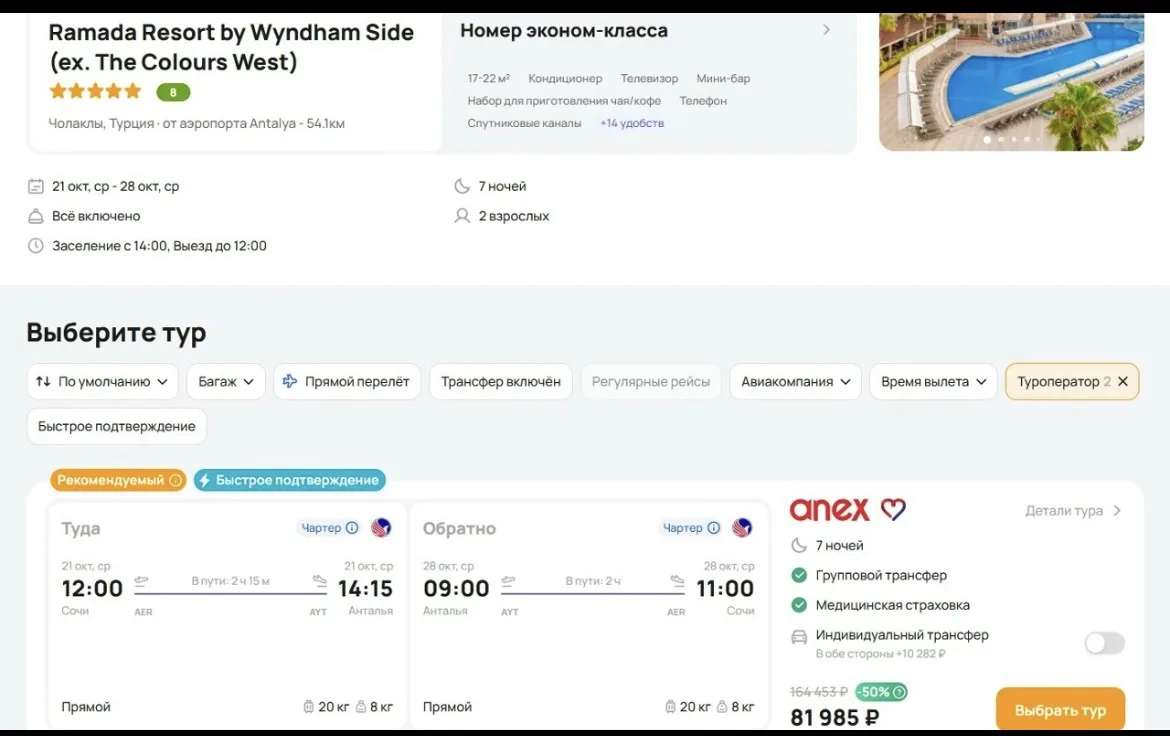The width and height of the screenshot is (1170, 736).
Task: Enable the Индивидуальный трансфер switch
Action: click(1105, 643)
